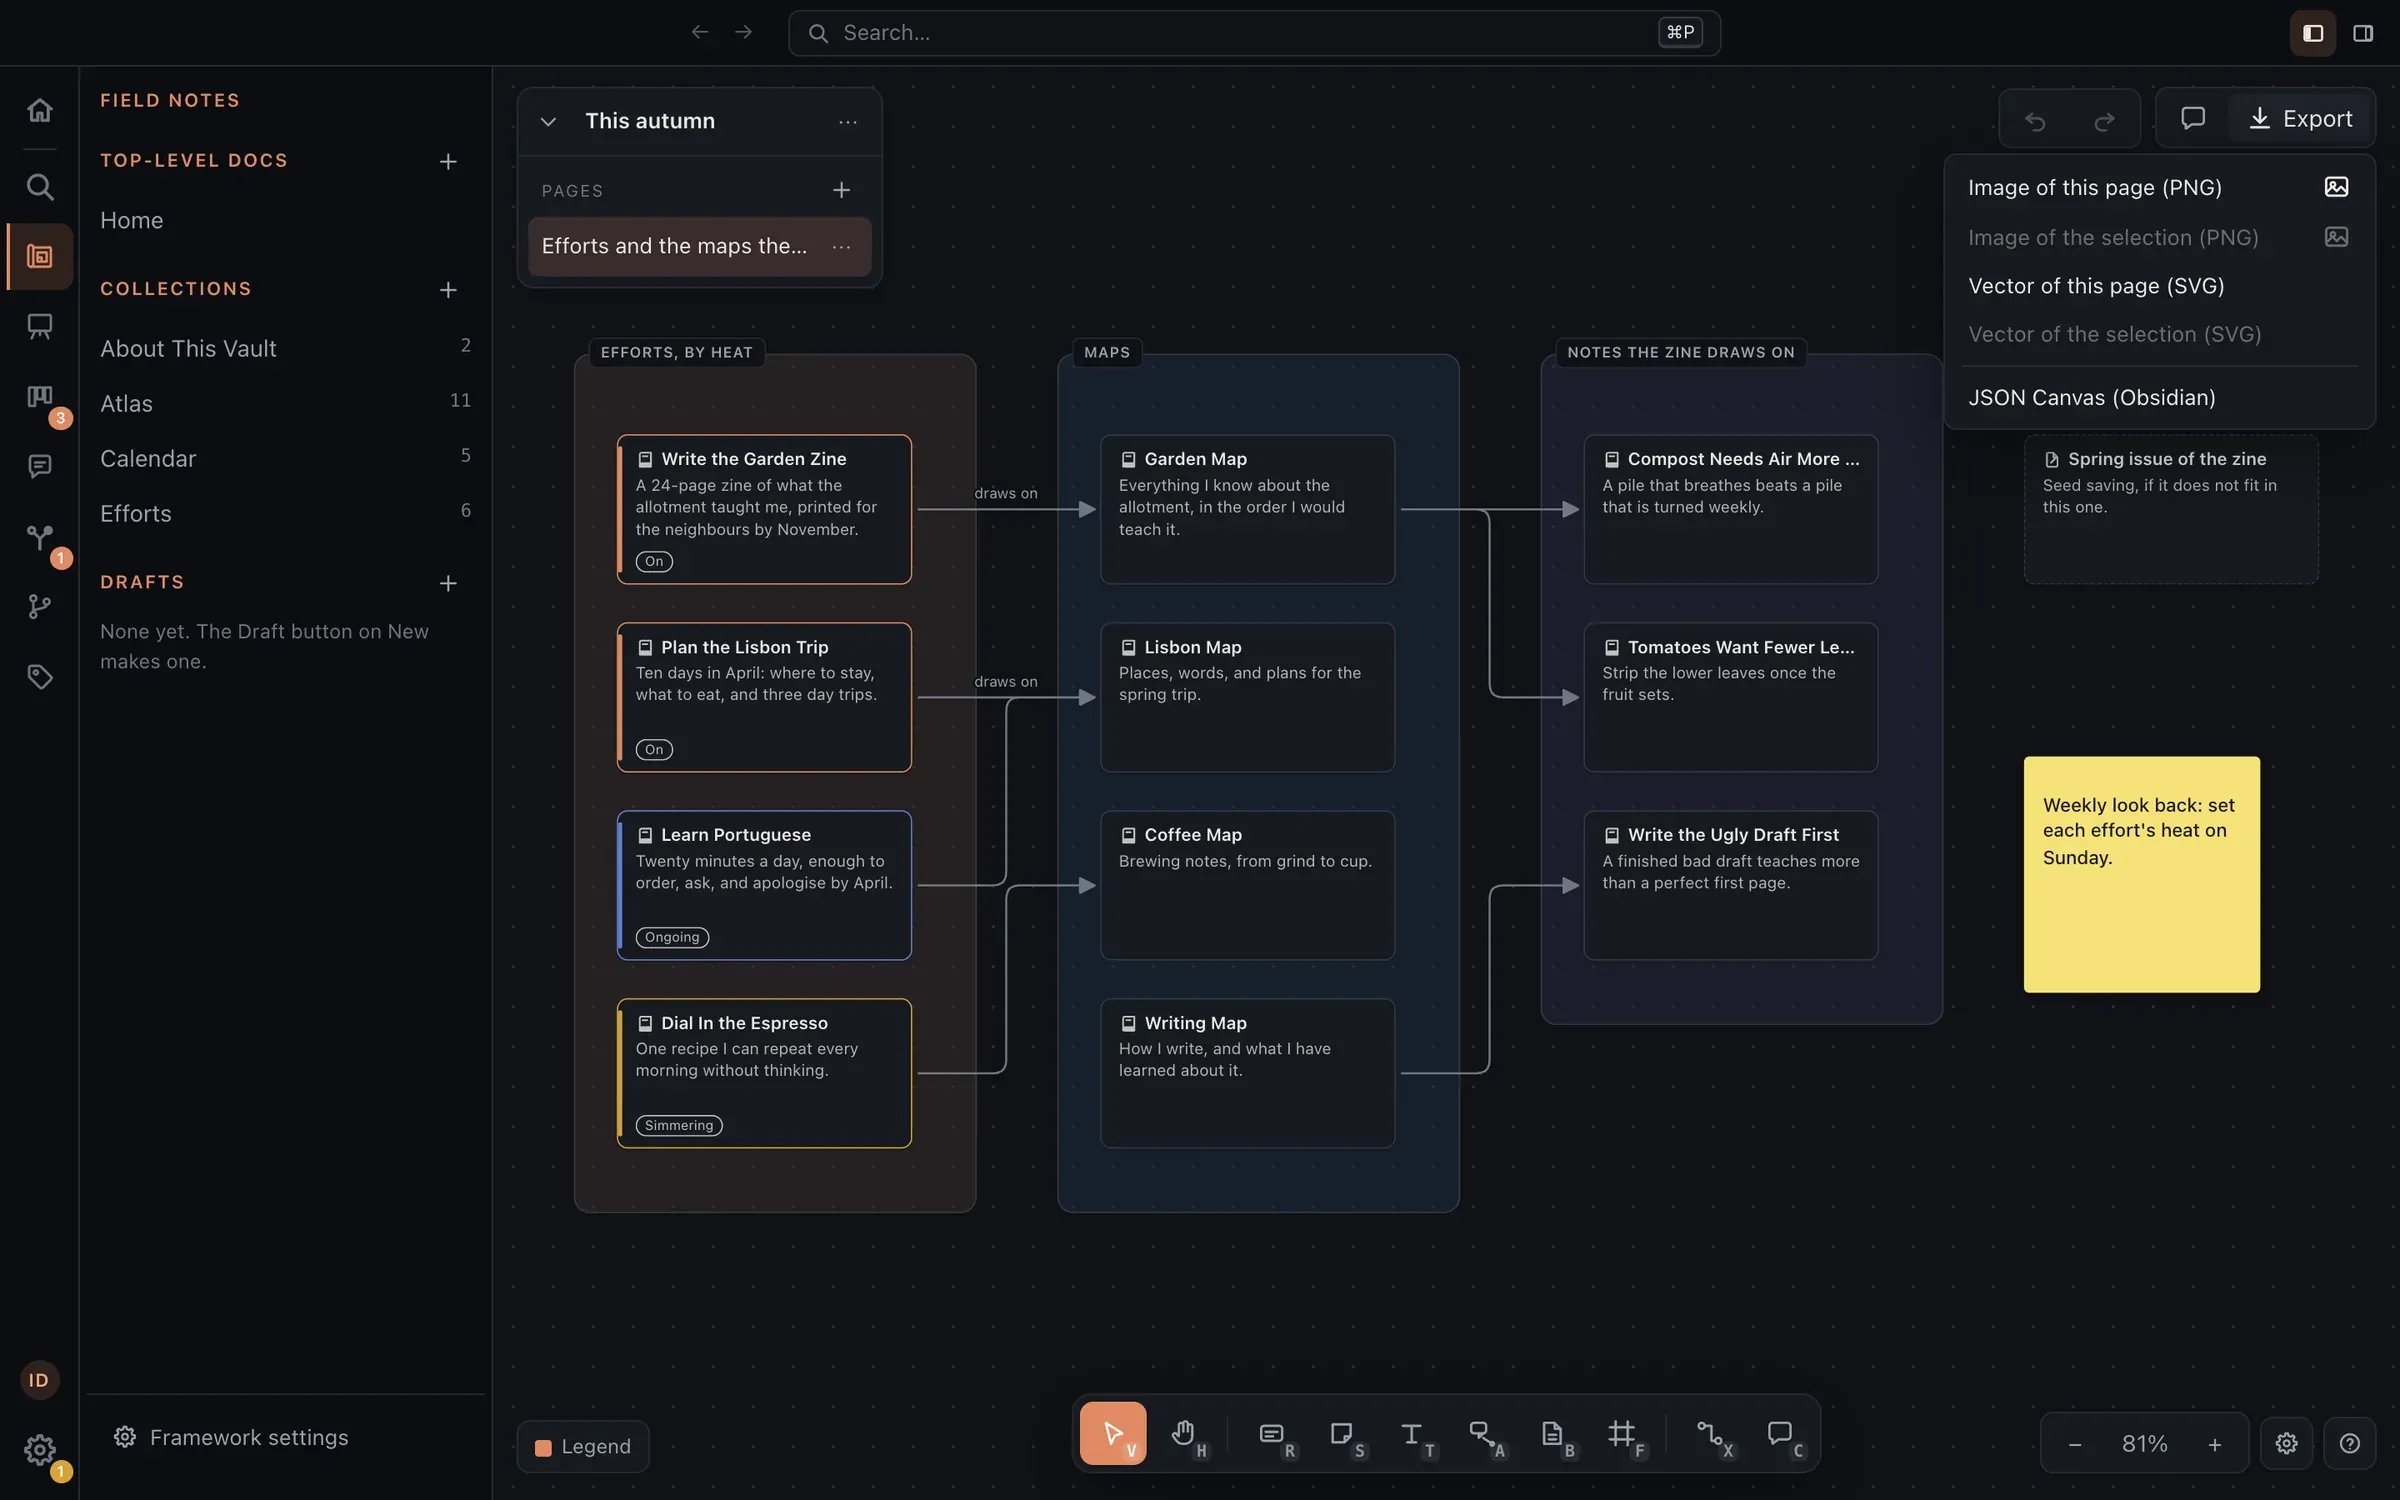Viewport: 2400px width, 1500px height.
Task: Open the Efforts collection
Action: tap(285, 513)
